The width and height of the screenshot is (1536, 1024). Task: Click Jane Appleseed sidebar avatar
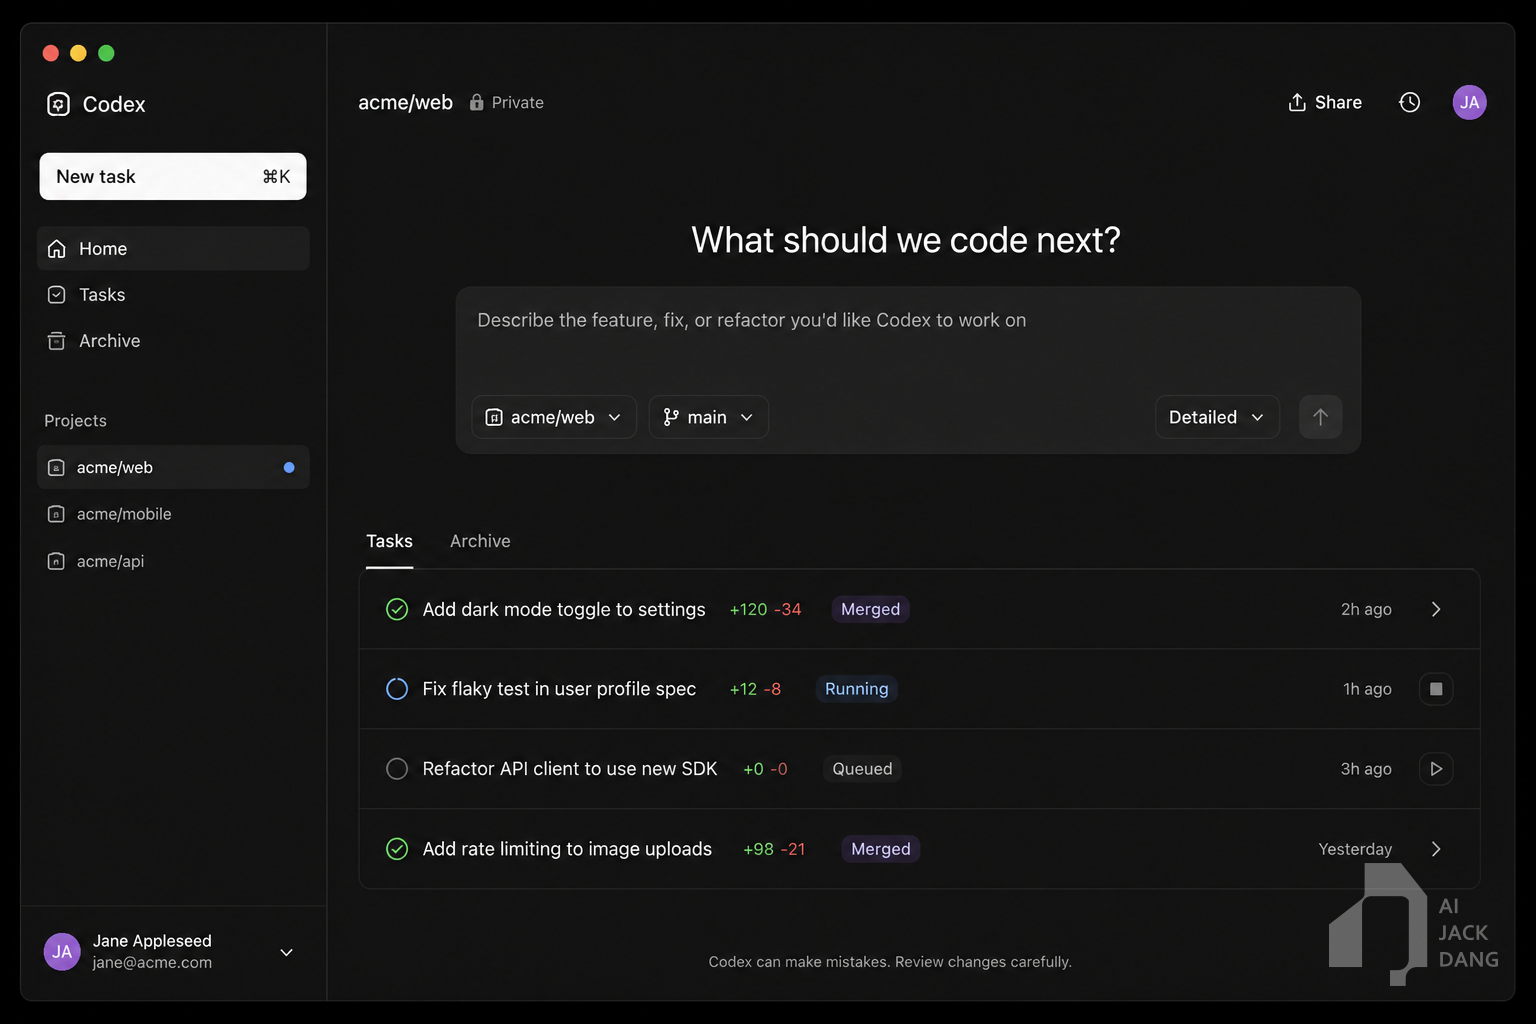point(62,951)
